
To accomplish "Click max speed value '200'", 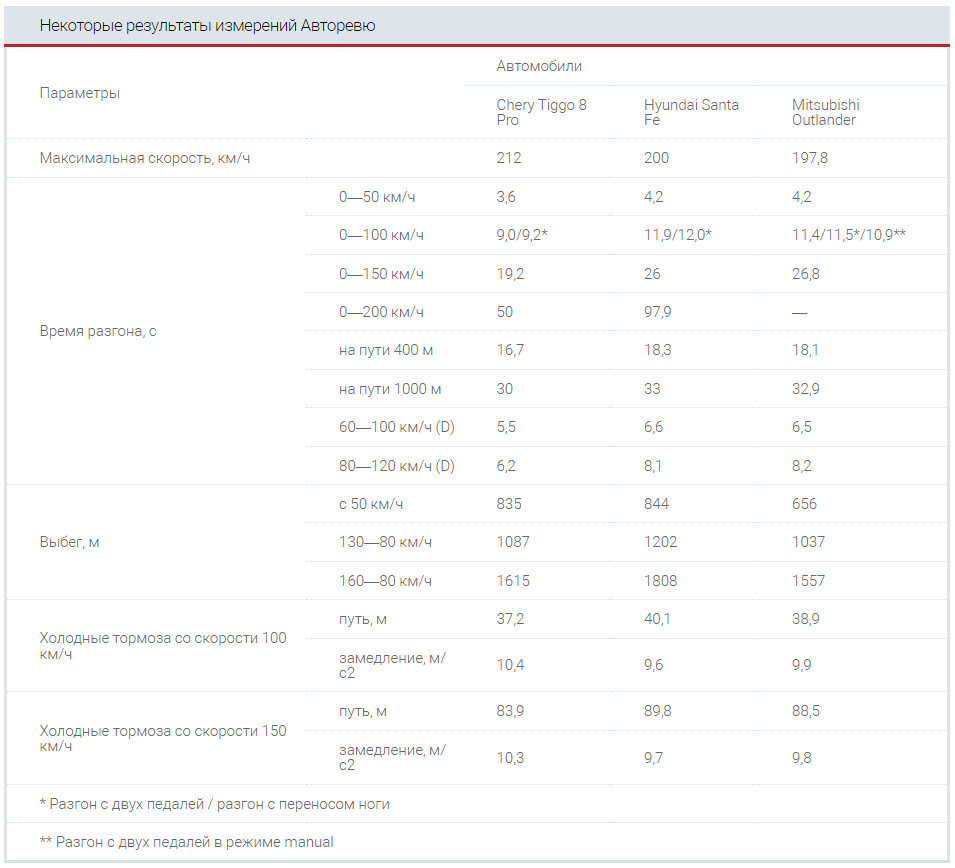I will [x=657, y=158].
